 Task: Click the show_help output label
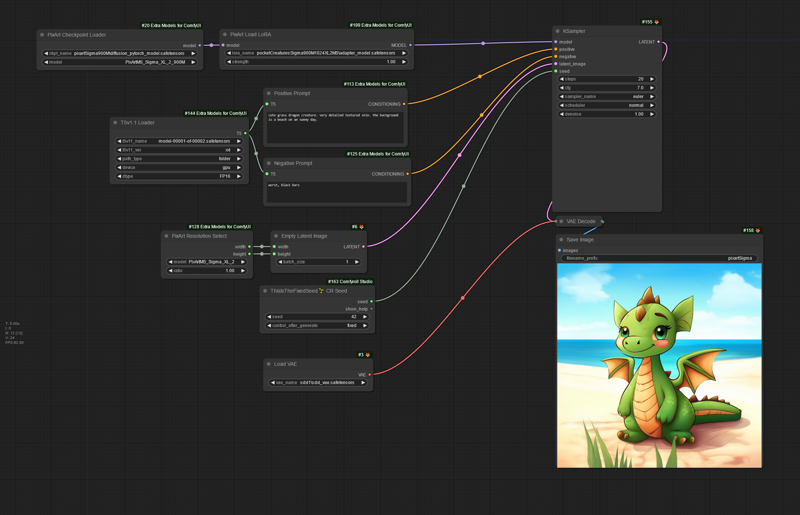pyautogui.click(x=356, y=309)
